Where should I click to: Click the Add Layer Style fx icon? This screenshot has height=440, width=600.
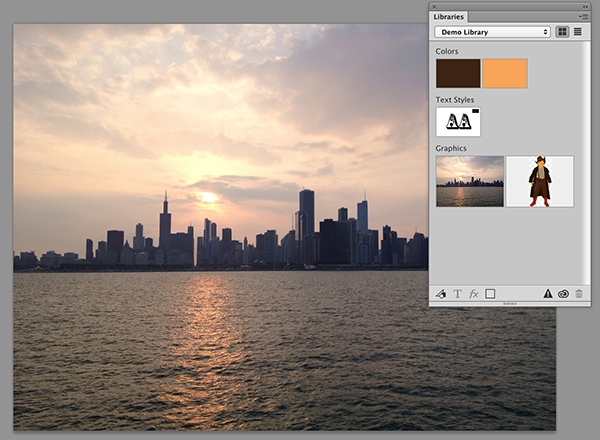(474, 294)
